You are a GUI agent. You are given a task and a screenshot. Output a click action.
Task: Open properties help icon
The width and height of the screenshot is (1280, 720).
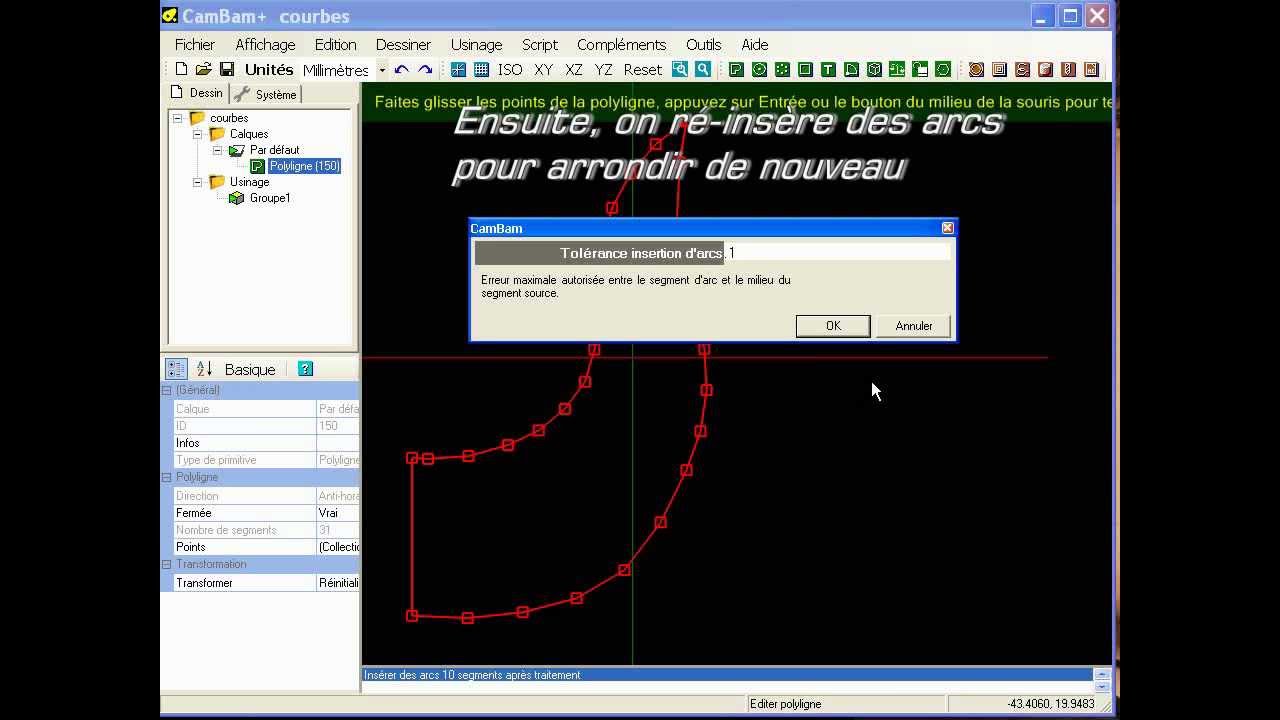[x=305, y=369]
